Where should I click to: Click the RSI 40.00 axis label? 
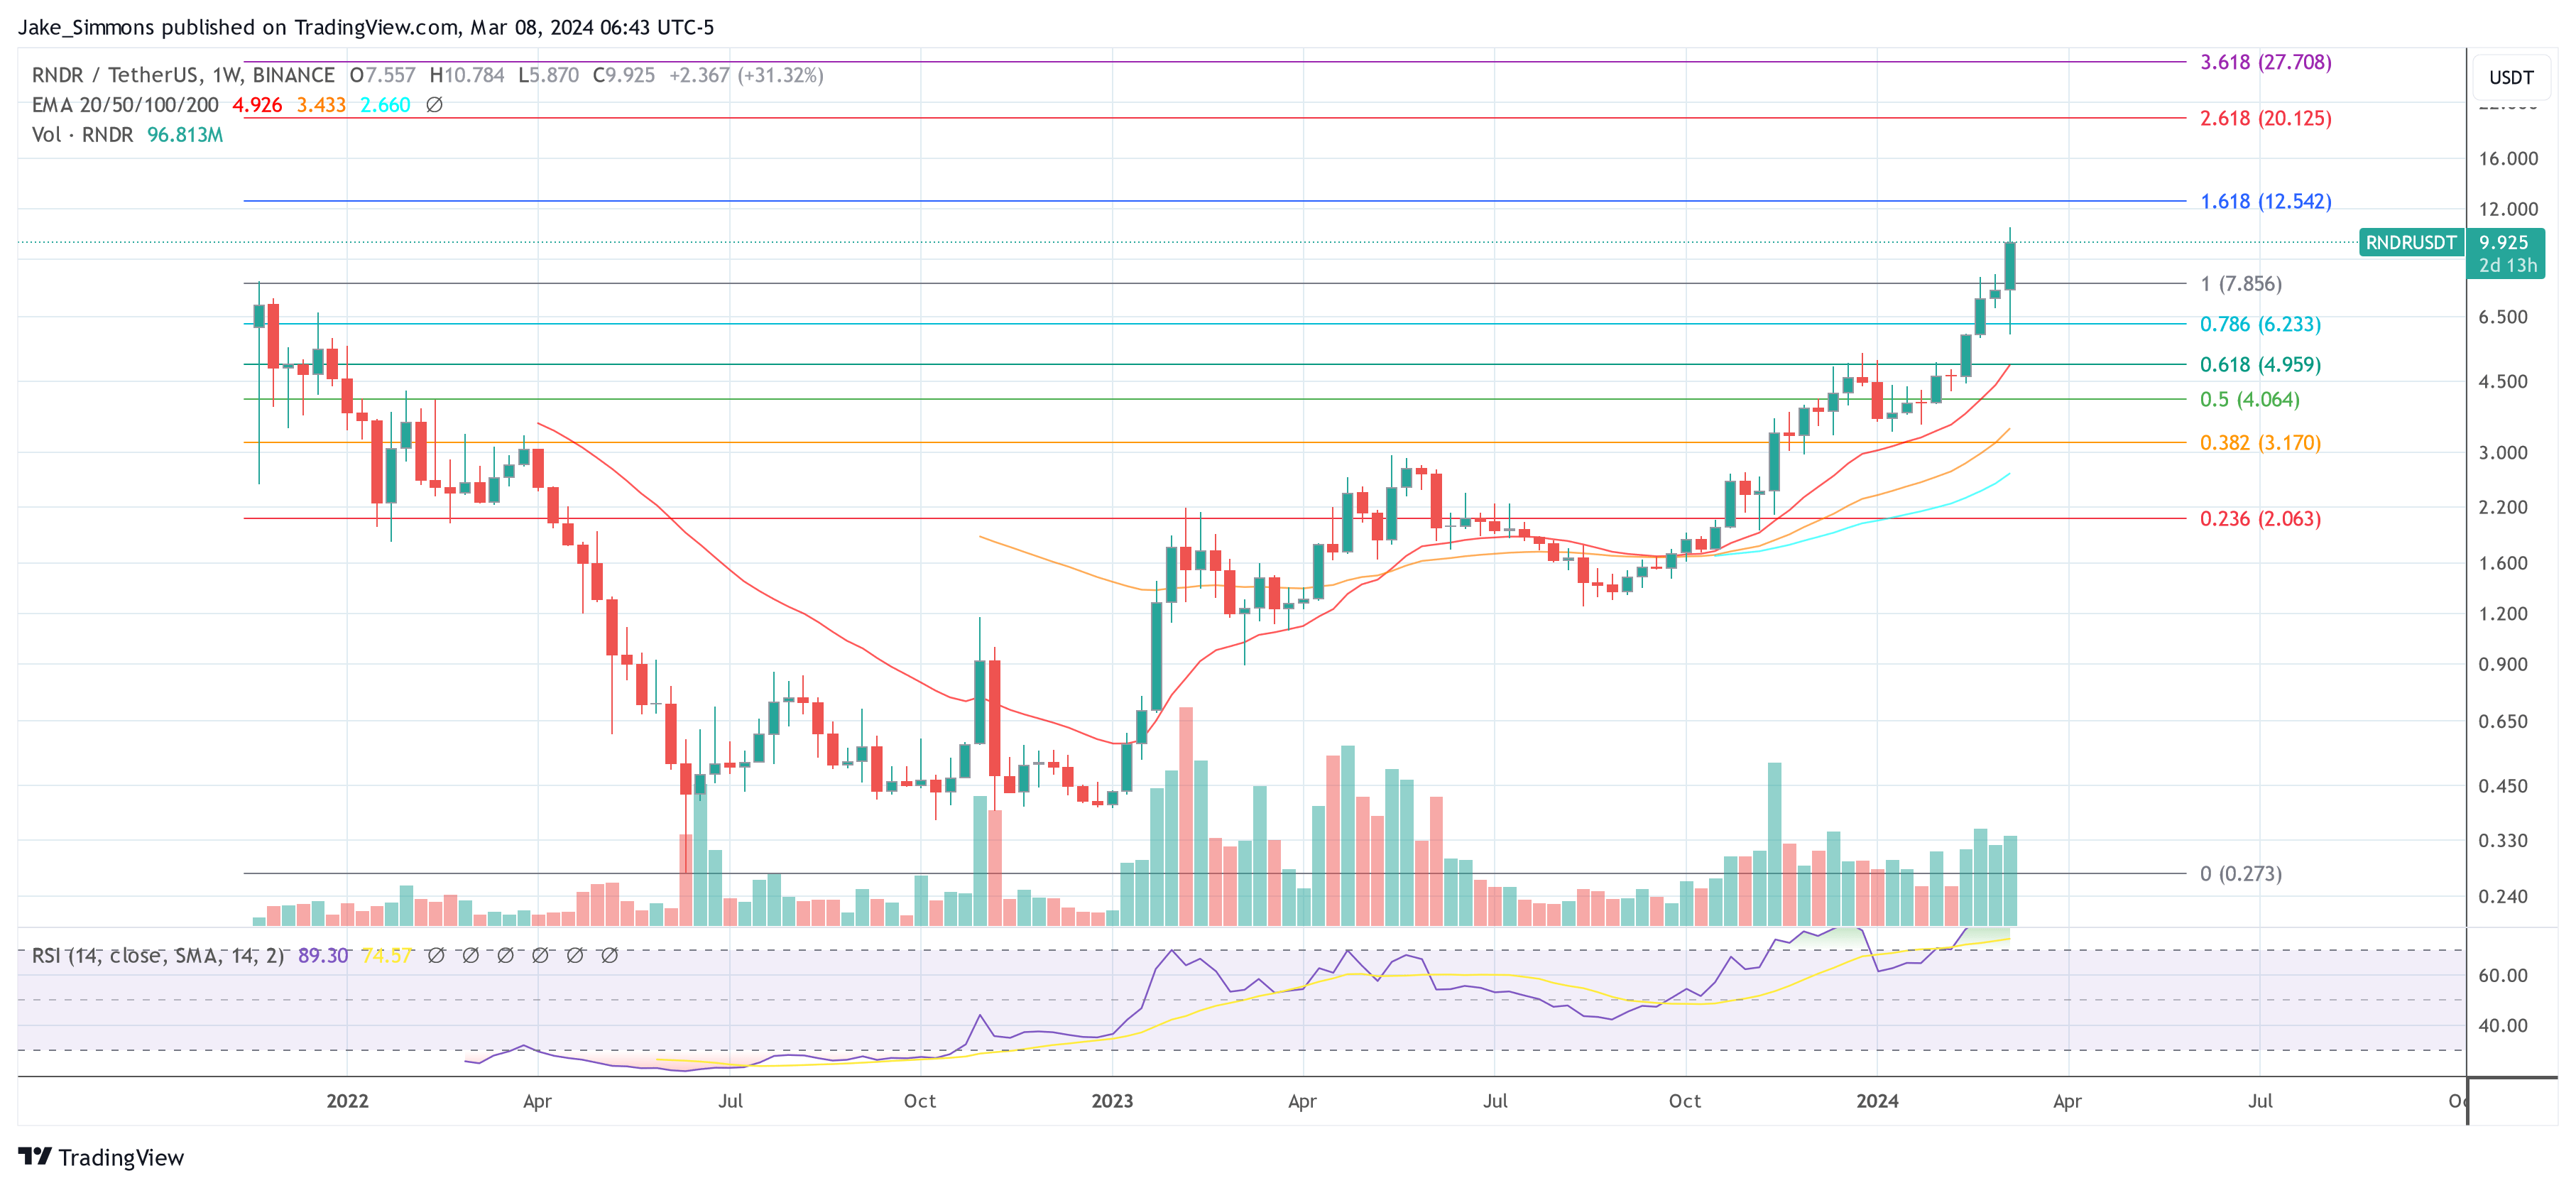[2503, 1025]
